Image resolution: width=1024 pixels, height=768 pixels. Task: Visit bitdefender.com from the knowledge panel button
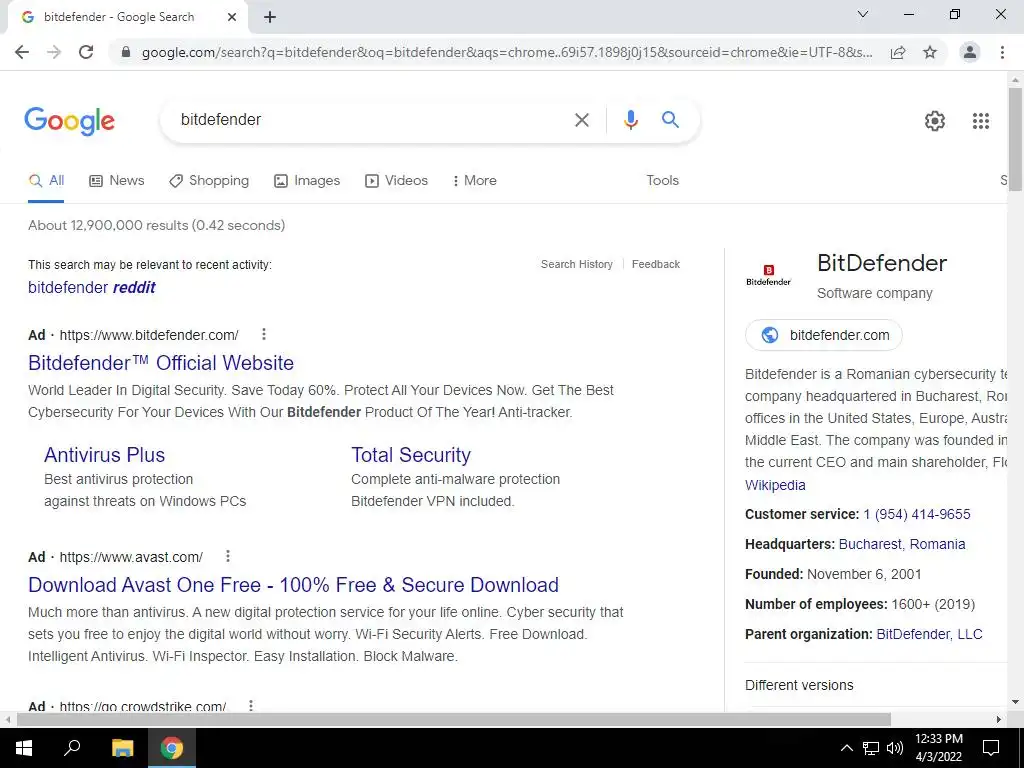click(x=824, y=335)
